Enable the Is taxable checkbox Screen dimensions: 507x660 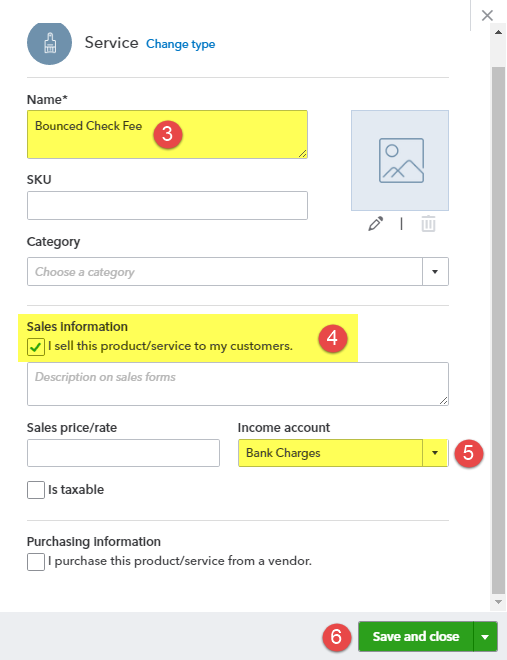[x=36, y=490]
